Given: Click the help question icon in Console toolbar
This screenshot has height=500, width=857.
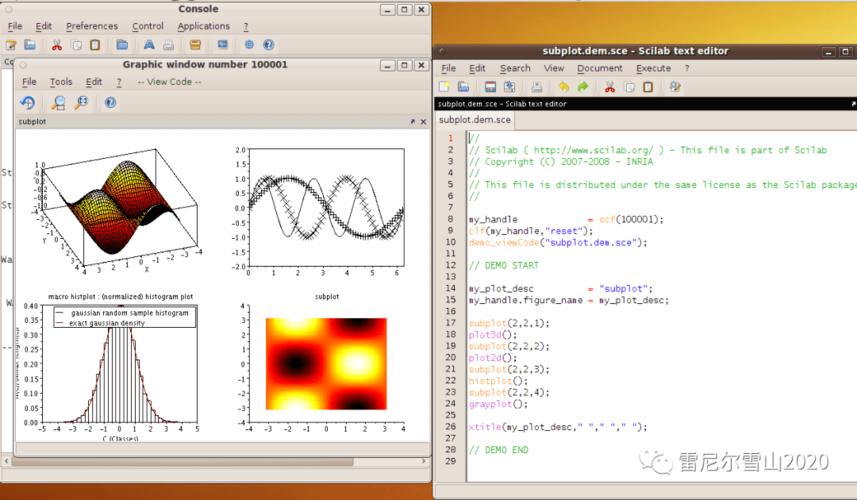Looking at the screenshot, I should click(268, 45).
